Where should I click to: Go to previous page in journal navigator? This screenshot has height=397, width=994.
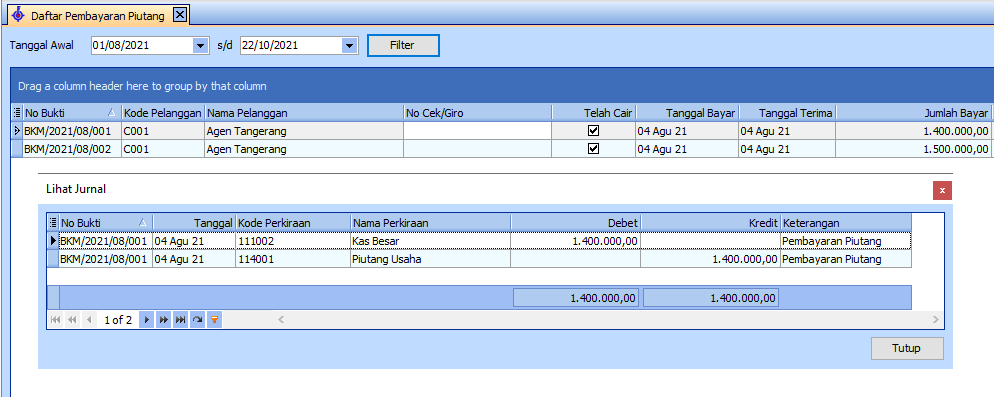coord(72,320)
